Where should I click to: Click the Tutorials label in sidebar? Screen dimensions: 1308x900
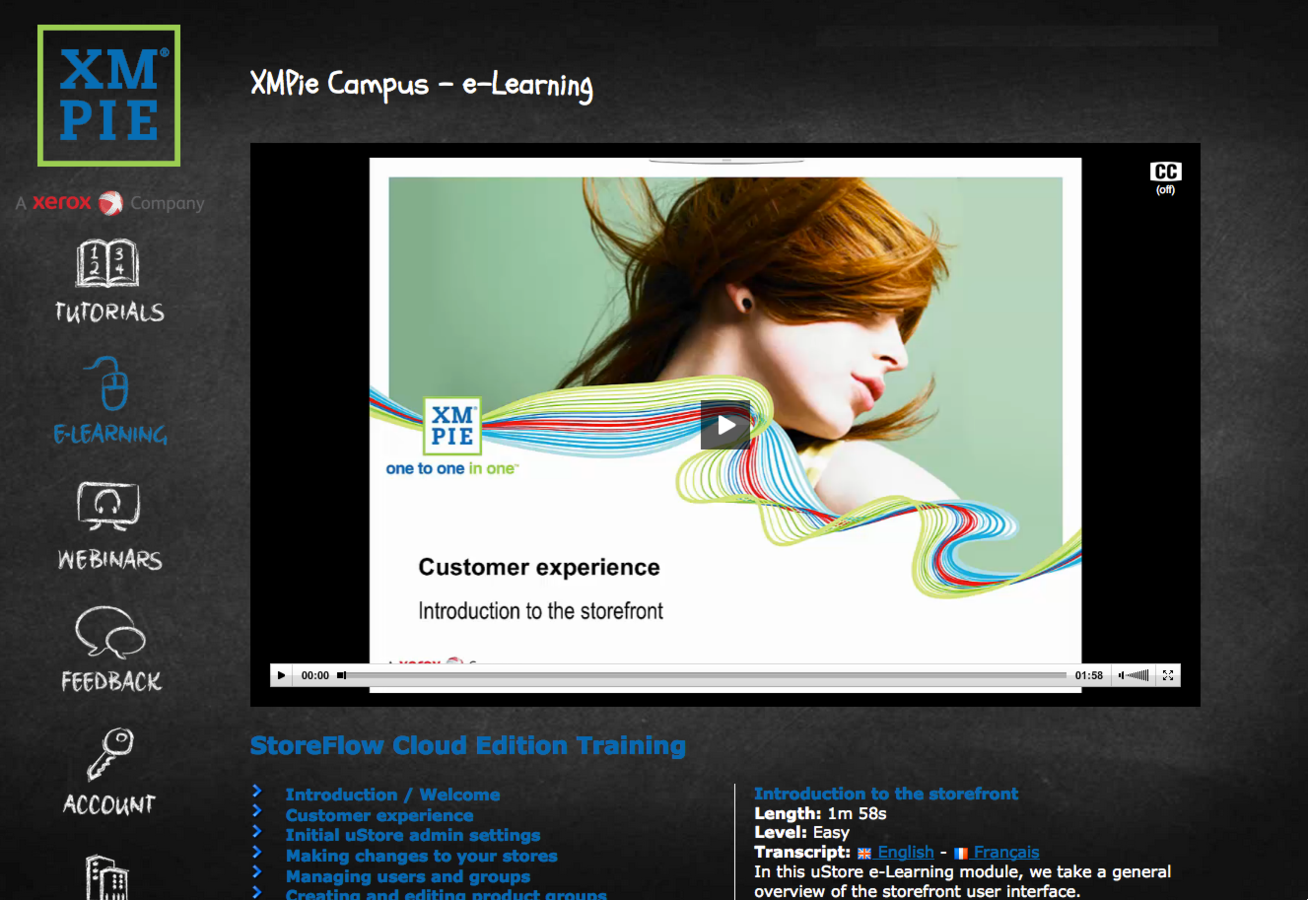click(109, 312)
